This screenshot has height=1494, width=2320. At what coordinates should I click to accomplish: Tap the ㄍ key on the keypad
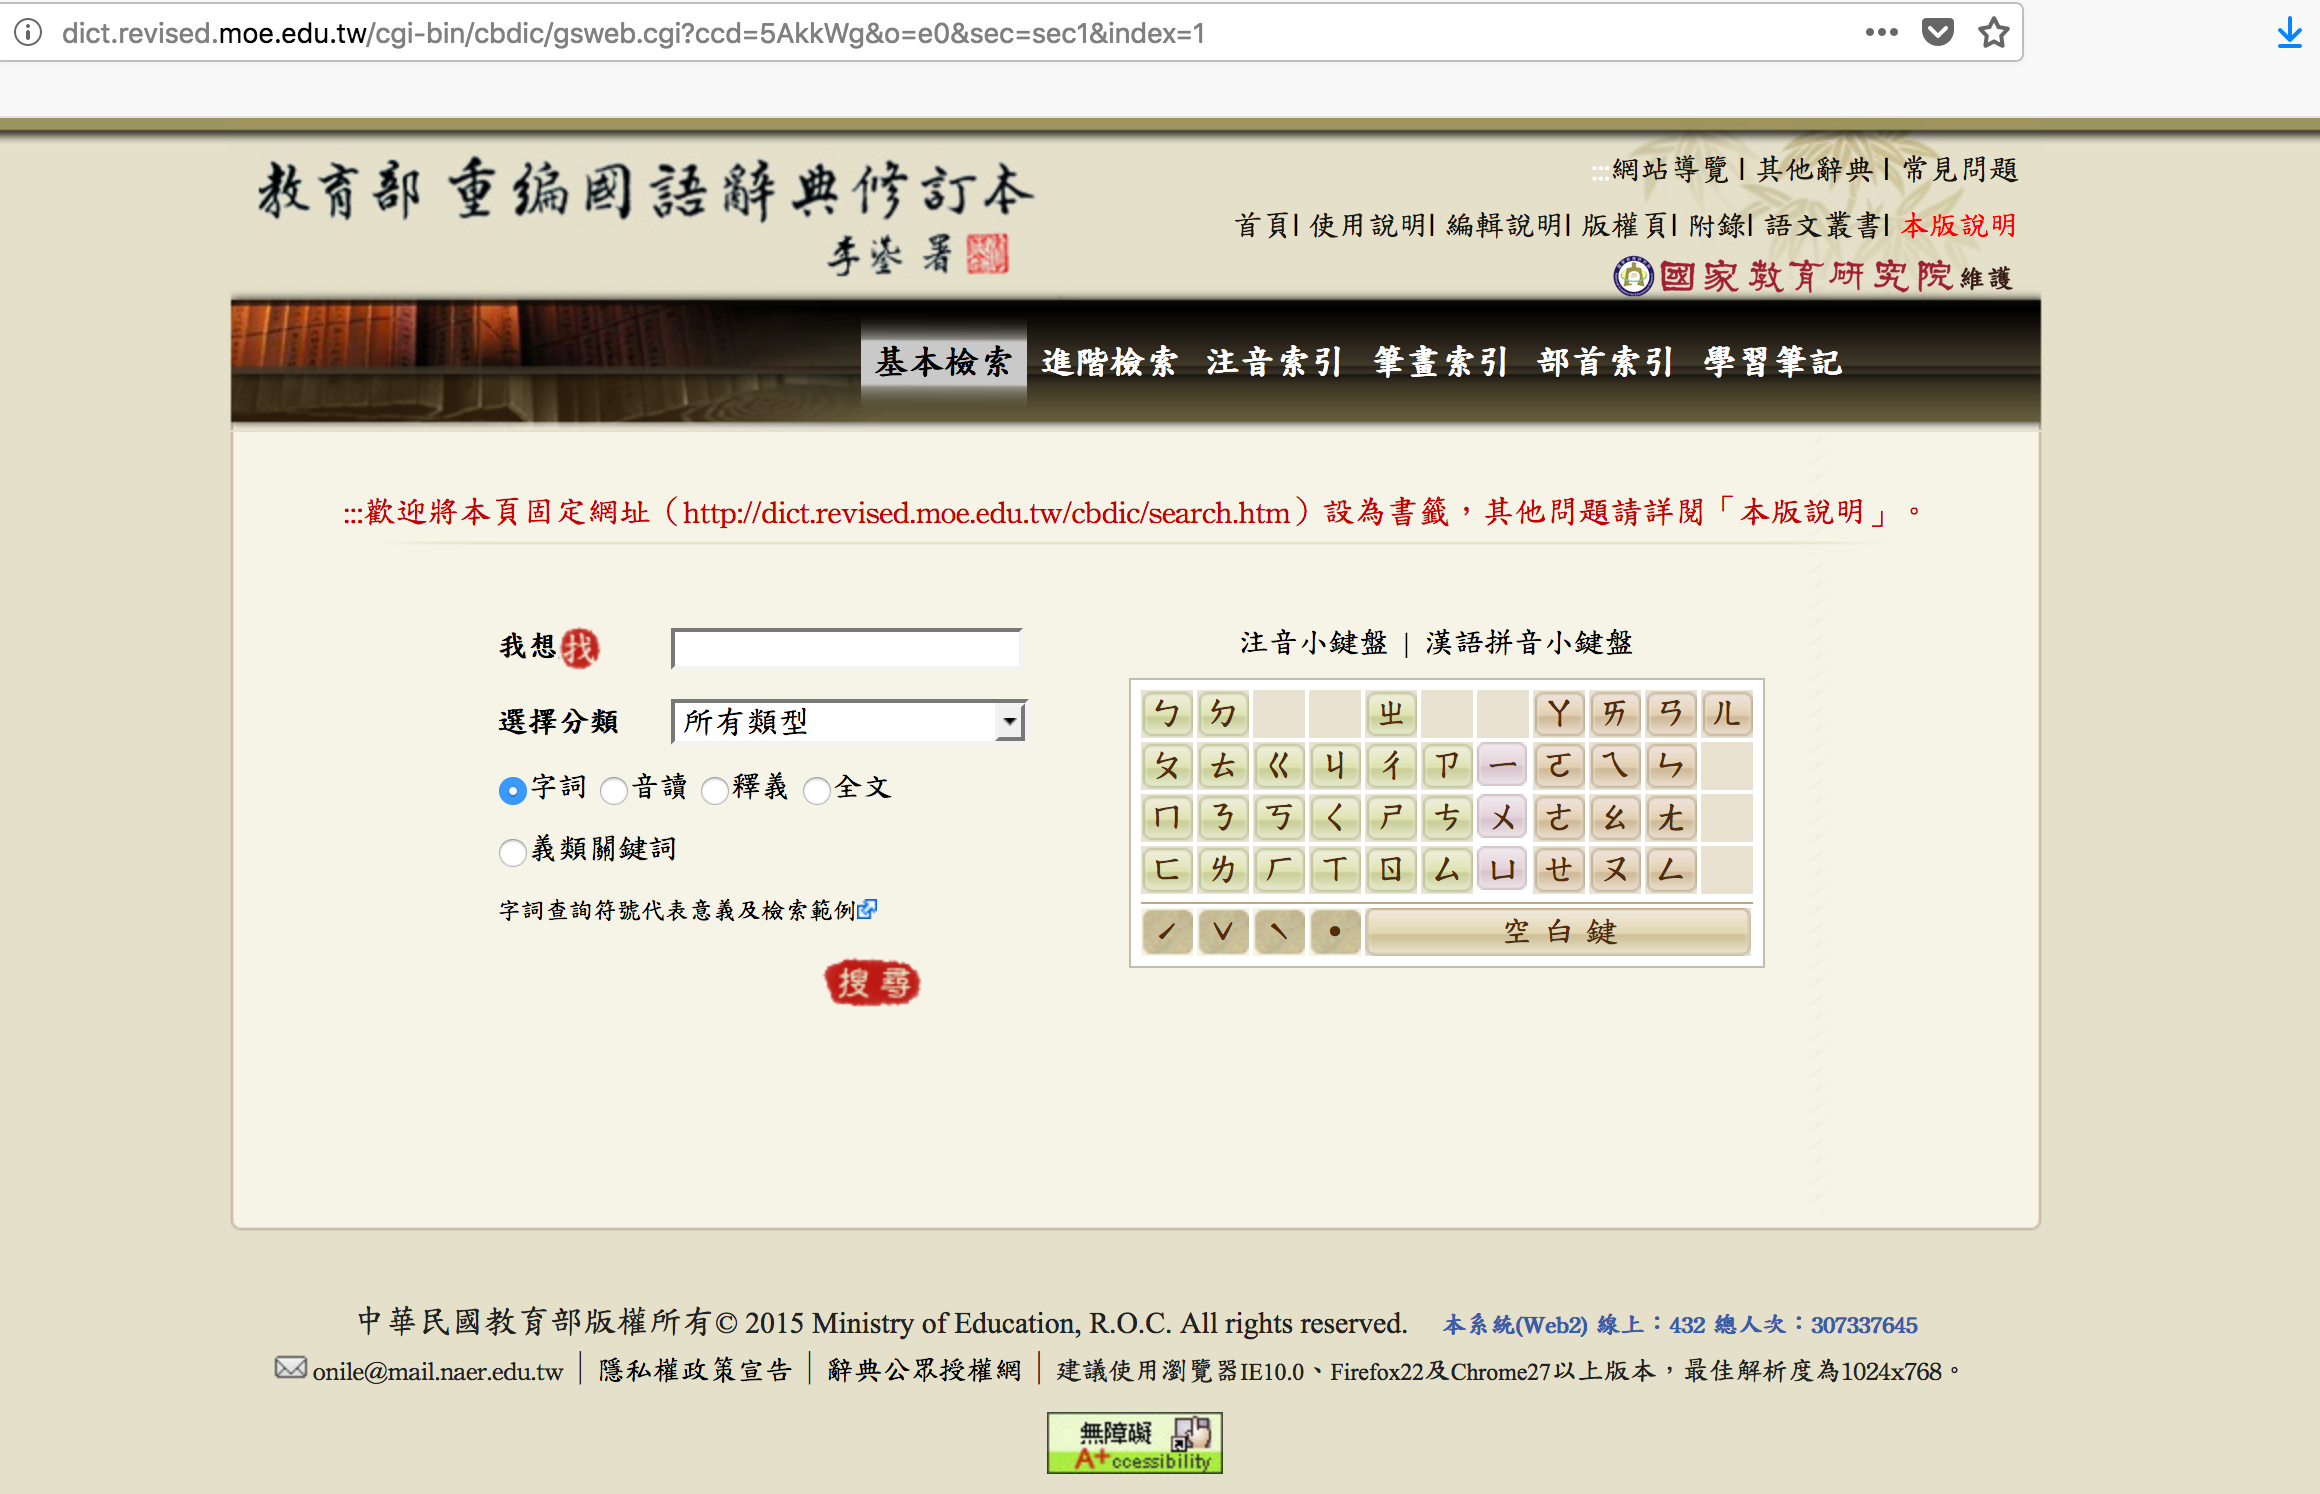(x=1279, y=766)
